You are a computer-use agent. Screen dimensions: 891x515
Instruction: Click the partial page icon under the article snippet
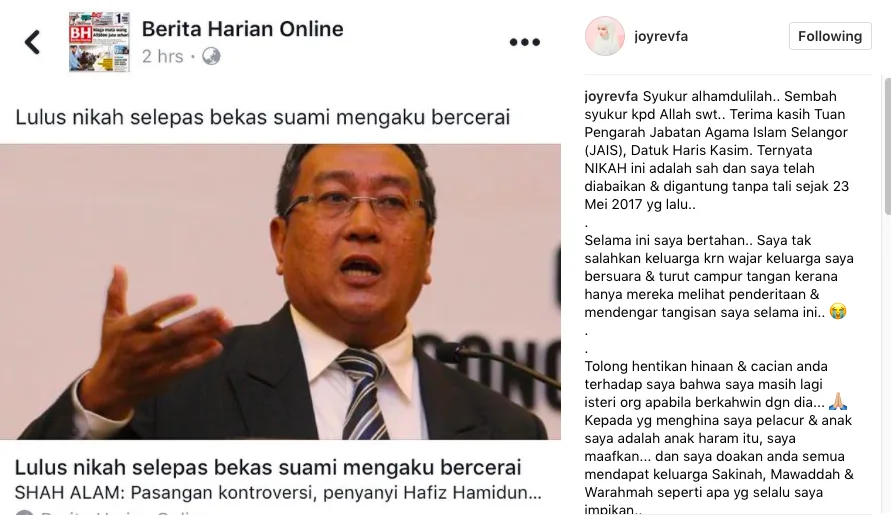(x=24, y=513)
